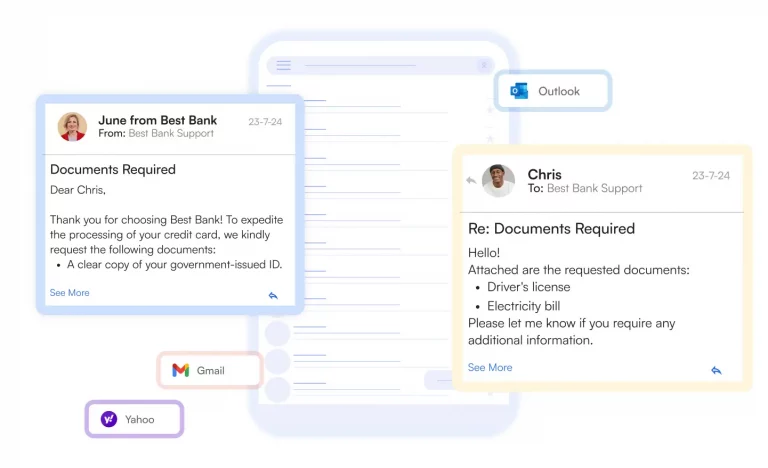Click date 23-7-24 on Chris's email
This screenshot has width=768, height=468.
711,175
